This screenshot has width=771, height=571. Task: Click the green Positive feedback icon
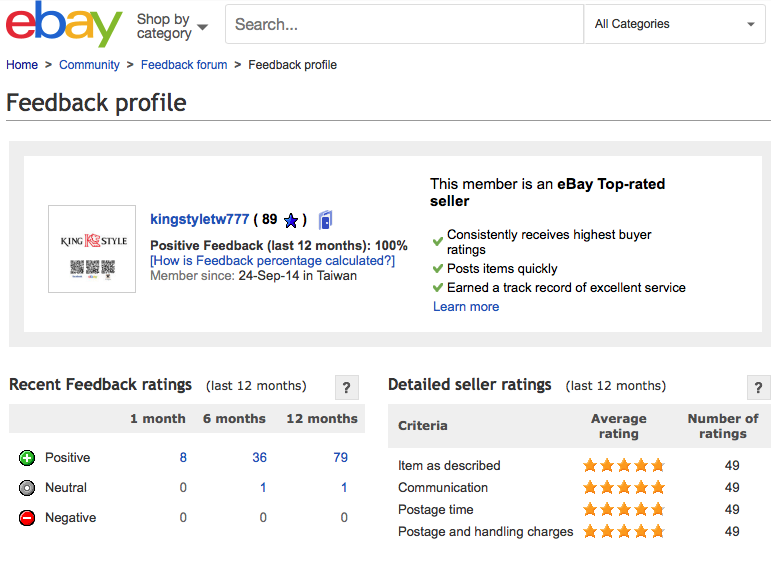(x=27, y=458)
